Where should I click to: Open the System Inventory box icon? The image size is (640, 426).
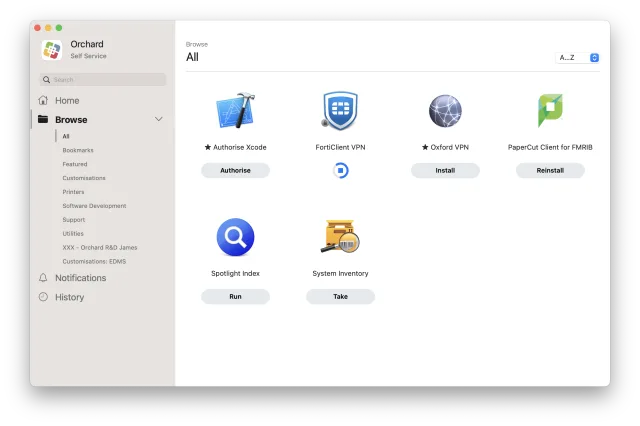340,237
